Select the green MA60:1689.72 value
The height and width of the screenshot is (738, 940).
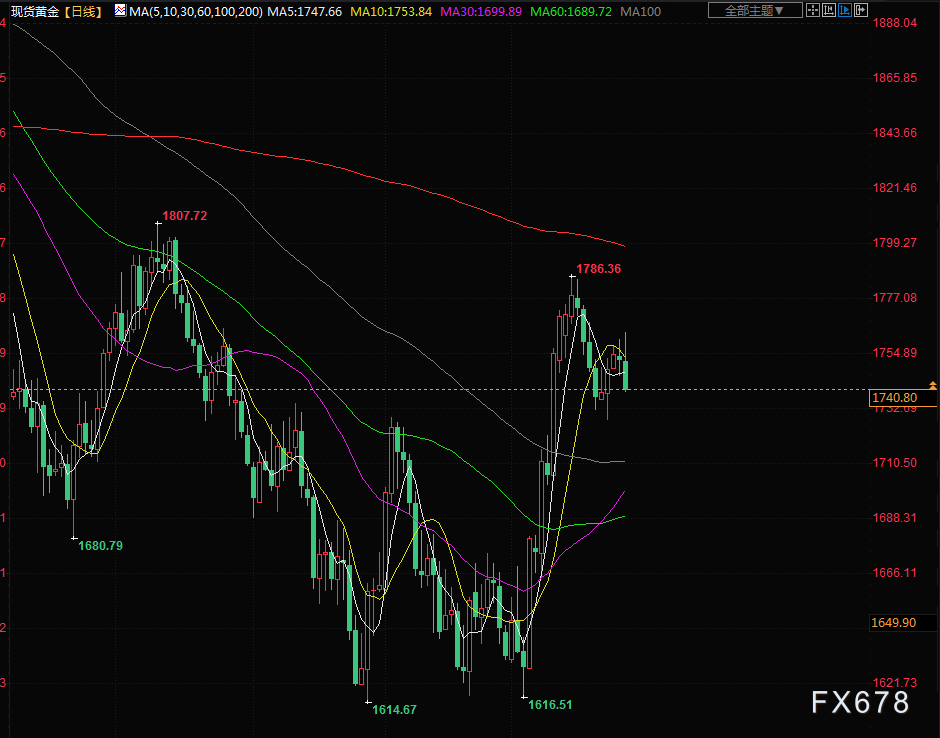tap(571, 11)
